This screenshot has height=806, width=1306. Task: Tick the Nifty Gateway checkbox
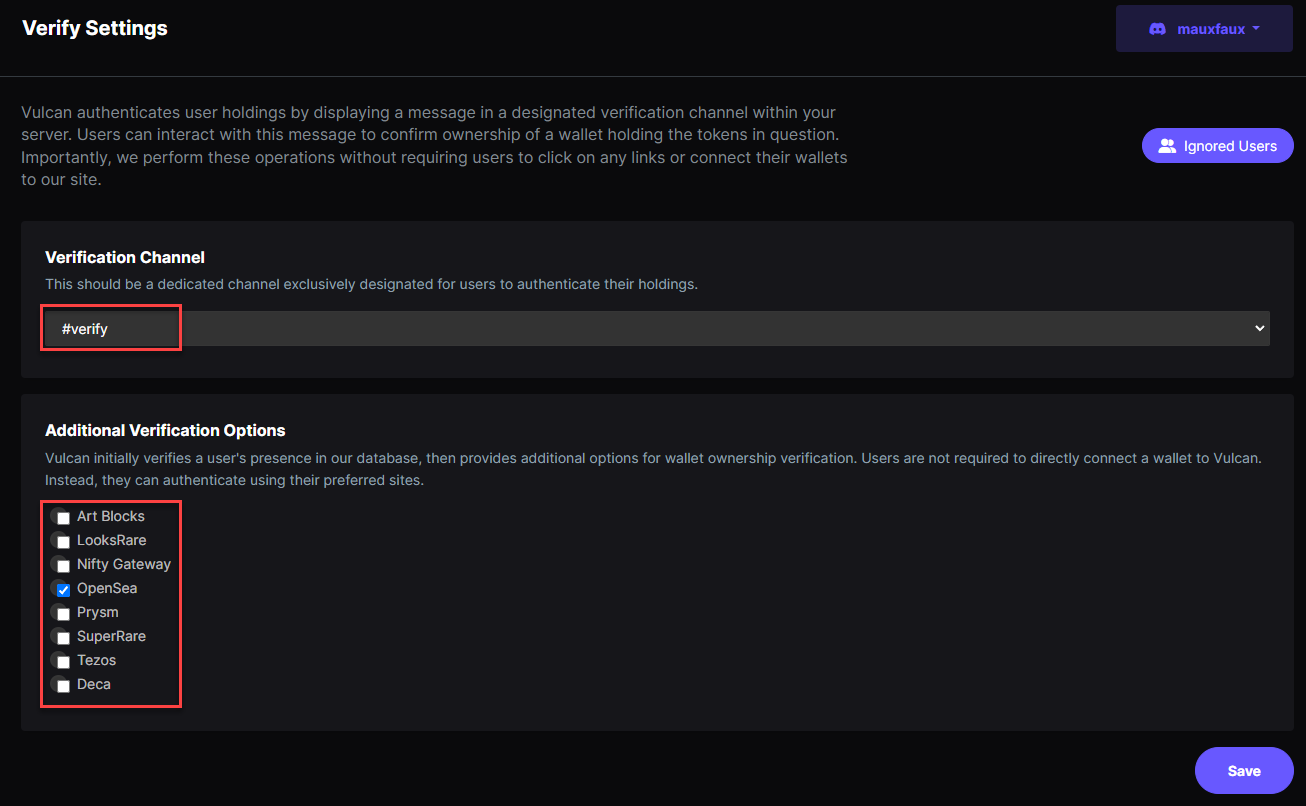[63, 566]
